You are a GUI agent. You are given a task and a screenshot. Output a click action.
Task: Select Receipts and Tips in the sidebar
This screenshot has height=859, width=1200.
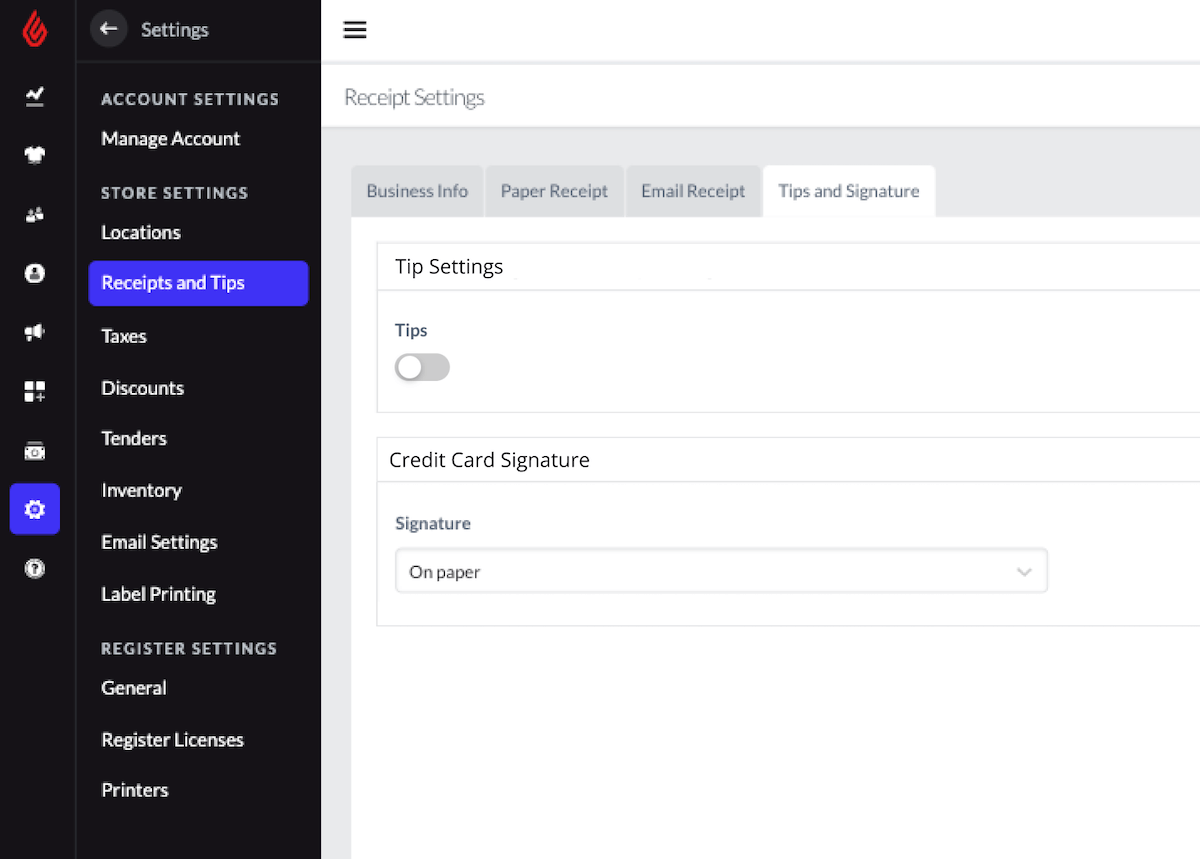[x=172, y=283]
